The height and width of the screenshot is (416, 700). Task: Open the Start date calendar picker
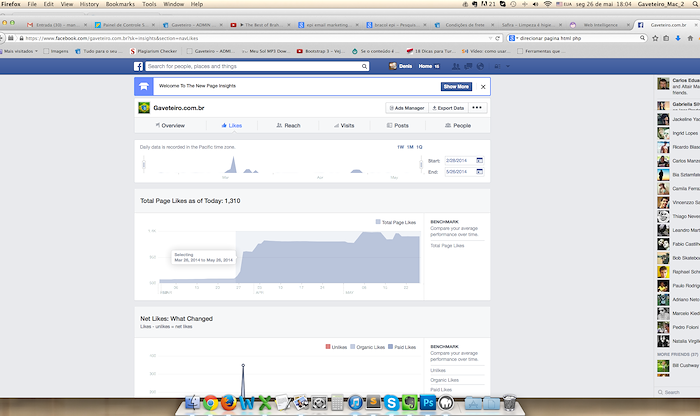coord(479,160)
